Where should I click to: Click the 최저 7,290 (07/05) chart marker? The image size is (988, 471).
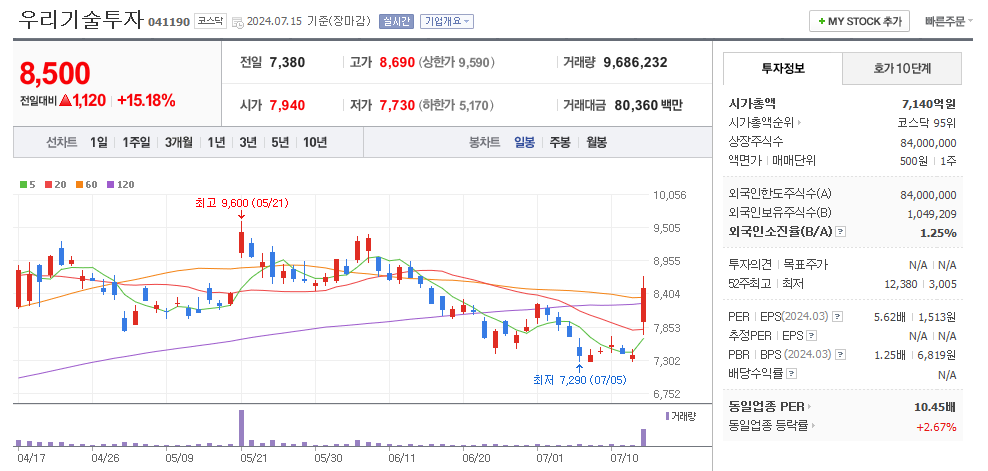[x=580, y=380]
